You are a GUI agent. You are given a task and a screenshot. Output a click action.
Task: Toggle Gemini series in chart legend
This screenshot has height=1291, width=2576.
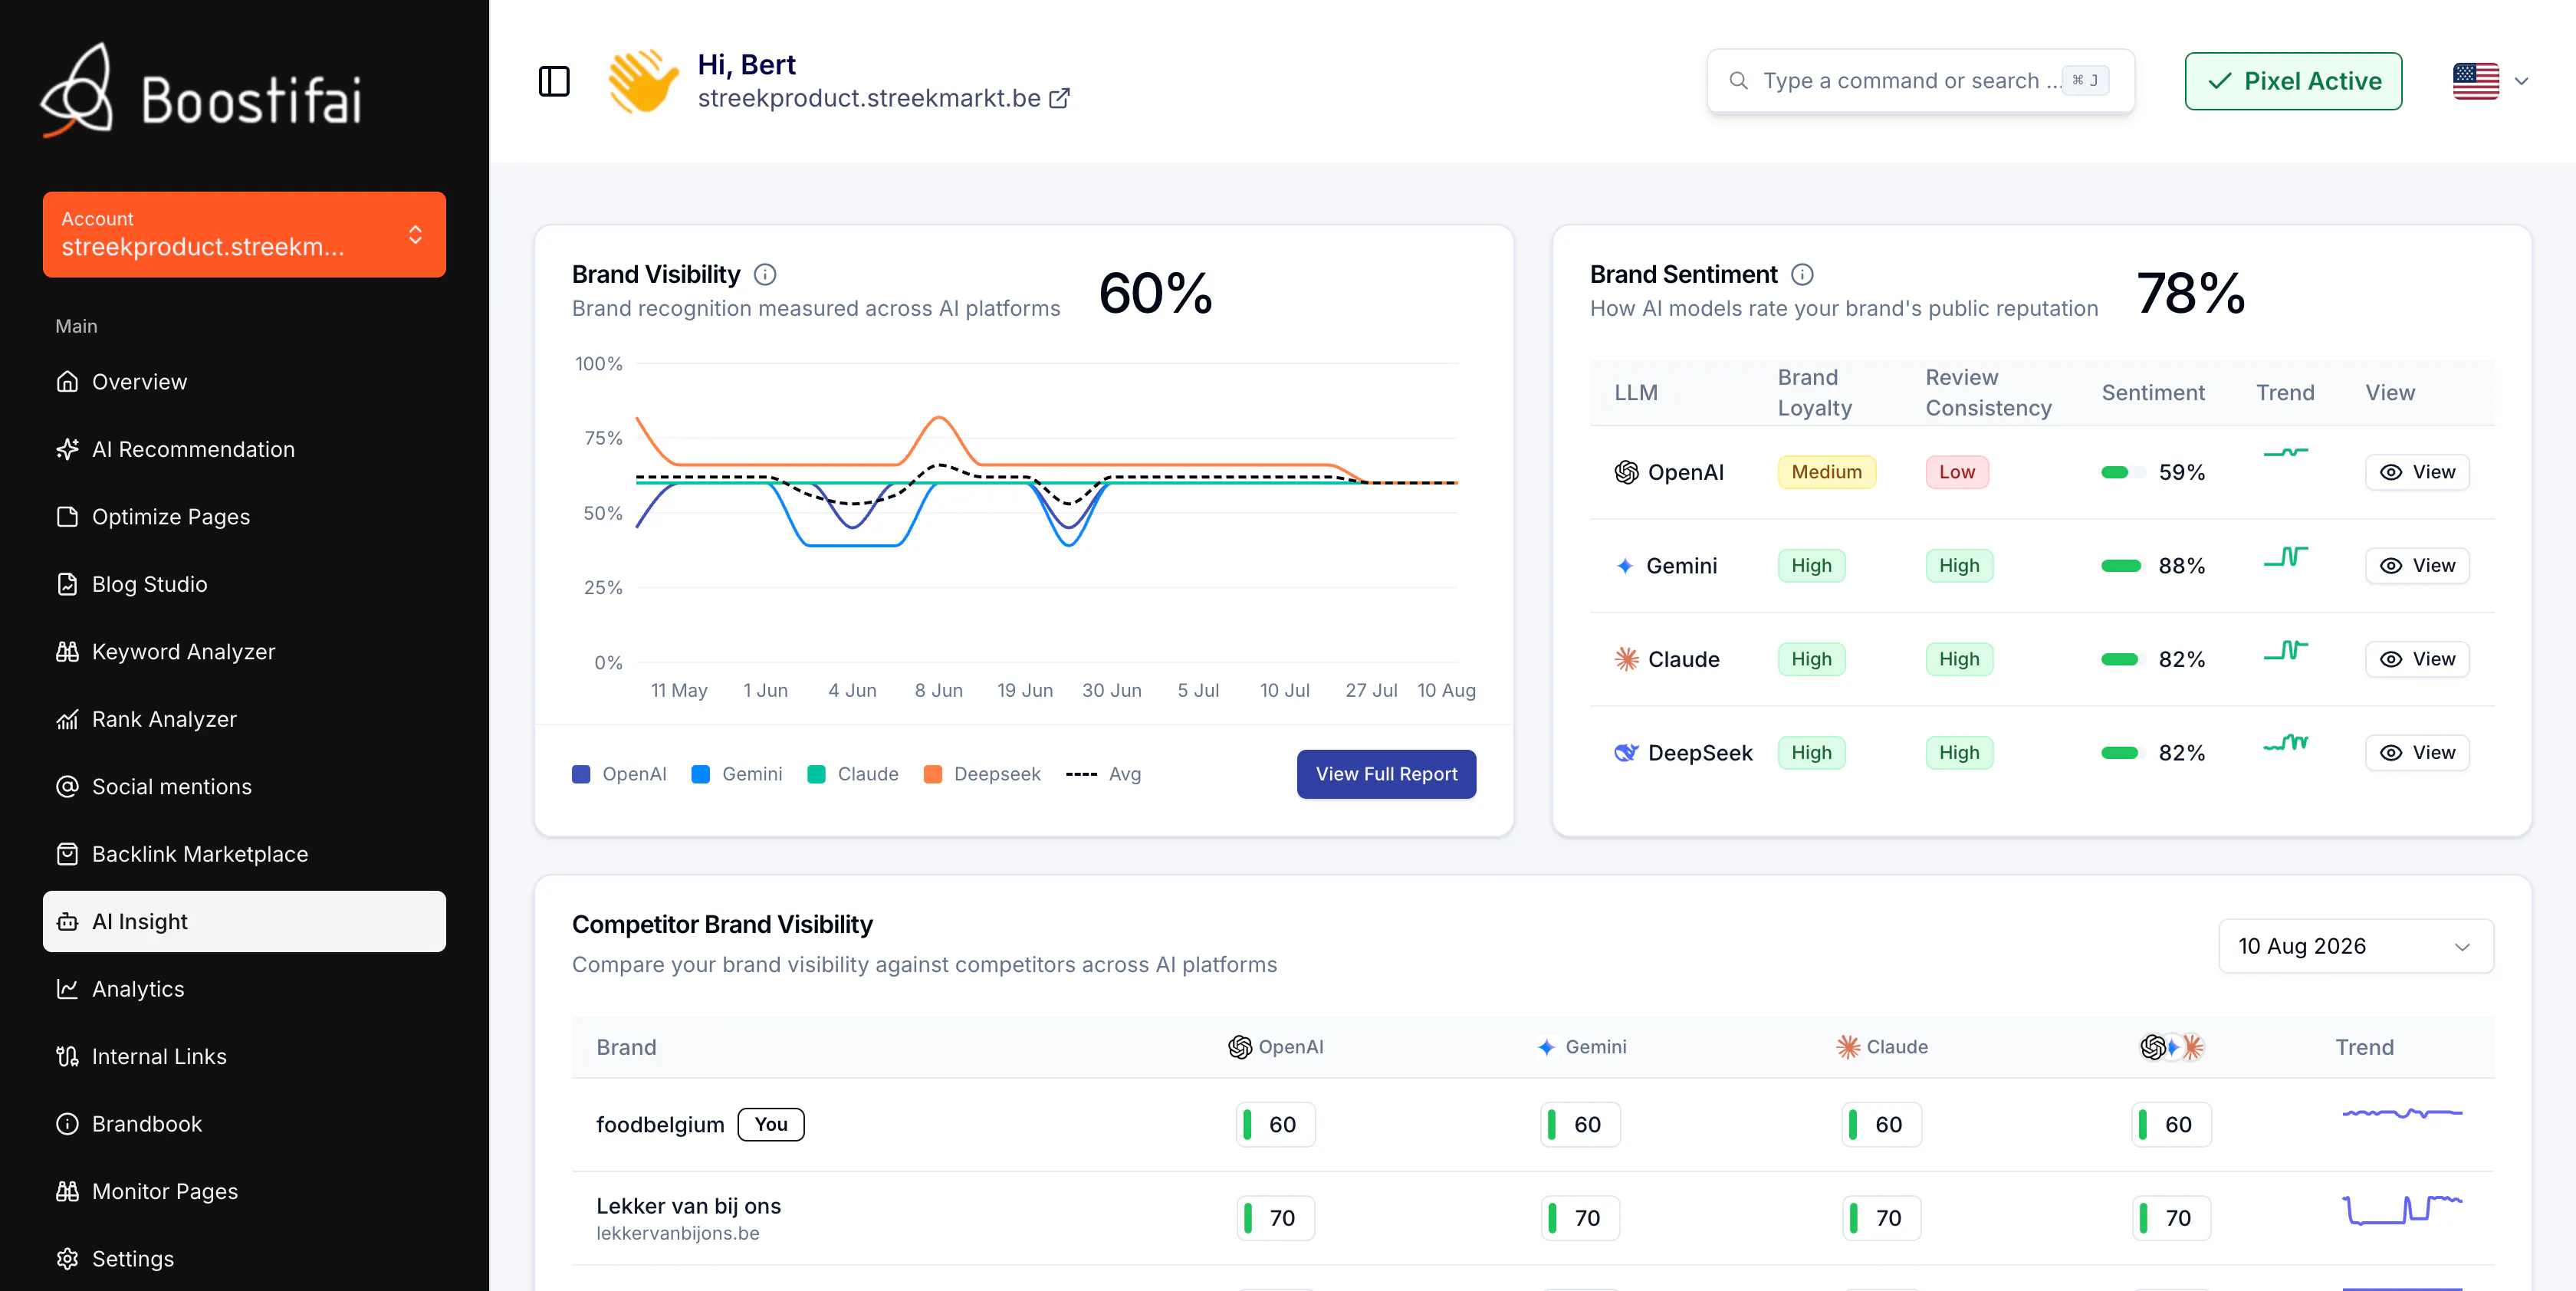click(737, 774)
